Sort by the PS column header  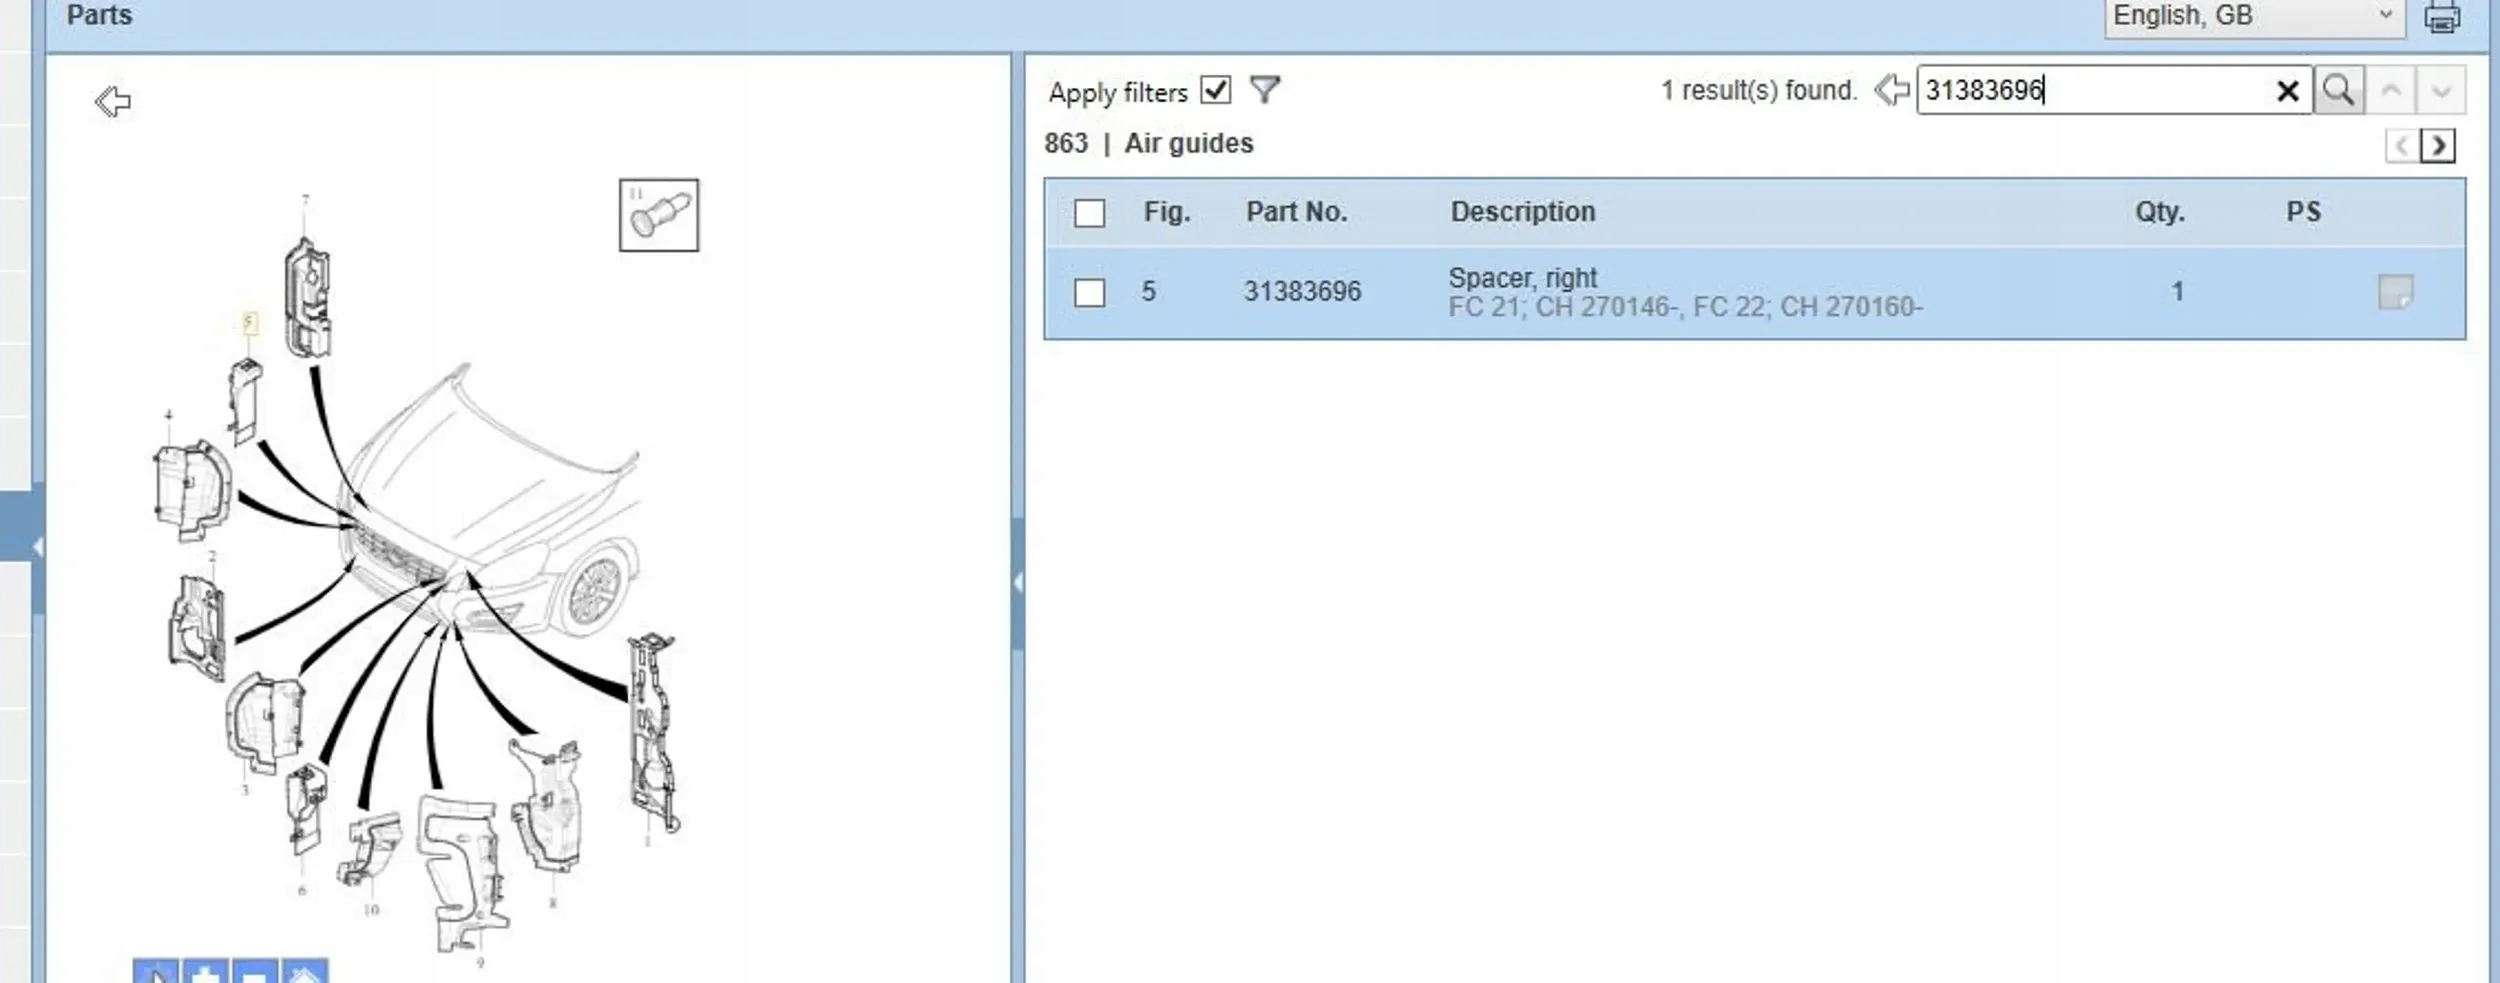point(2303,212)
